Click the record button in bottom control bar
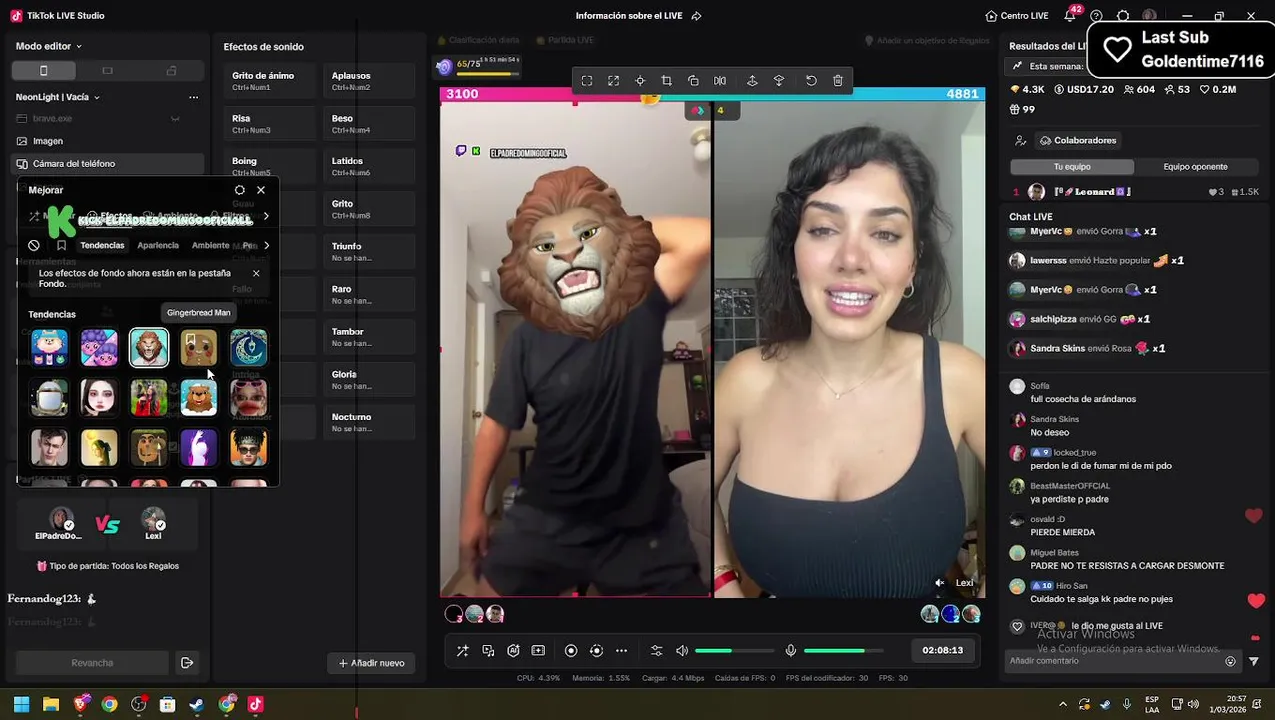The height and width of the screenshot is (720, 1275). pyautogui.click(x=571, y=651)
